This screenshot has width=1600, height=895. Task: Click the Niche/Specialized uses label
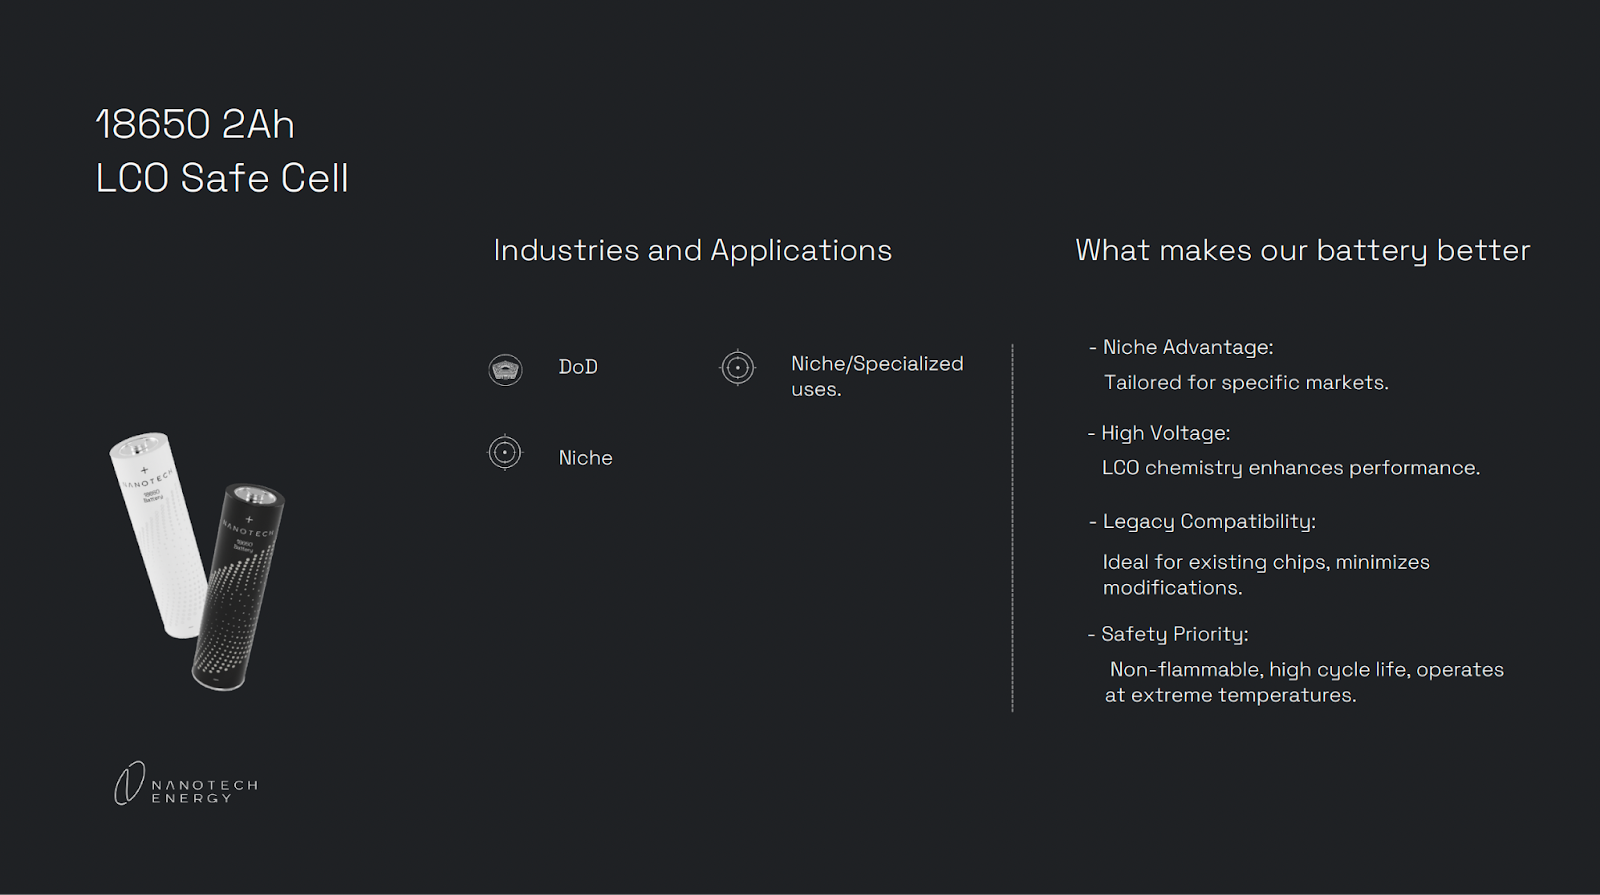[x=876, y=376]
